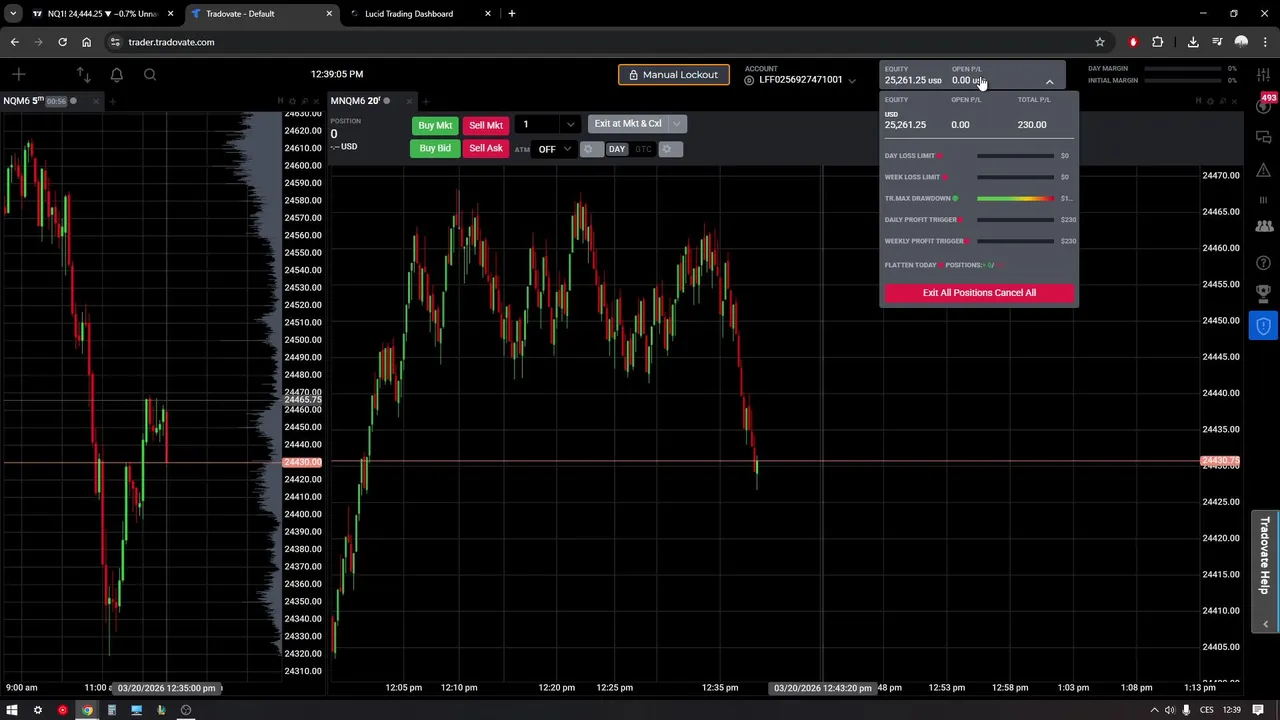The width and height of the screenshot is (1280, 720).
Task: Select GTC time-in-force
Action: tap(643, 149)
